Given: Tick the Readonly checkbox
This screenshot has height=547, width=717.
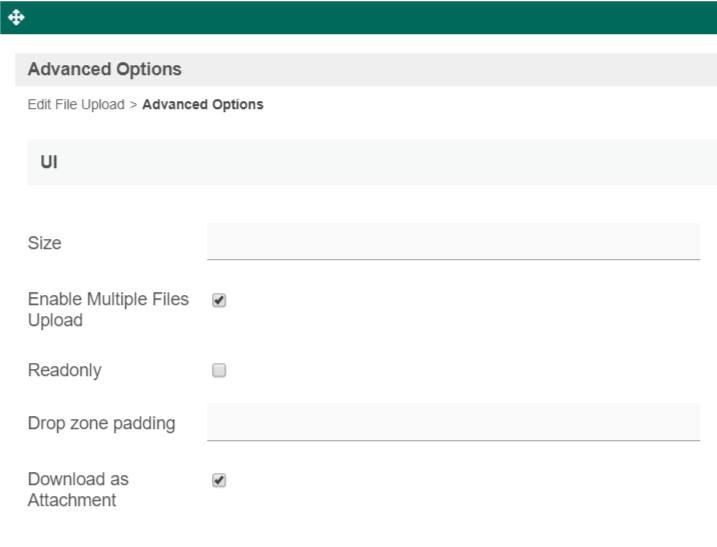Looking at the screenshot, I should tap(220, 370).
